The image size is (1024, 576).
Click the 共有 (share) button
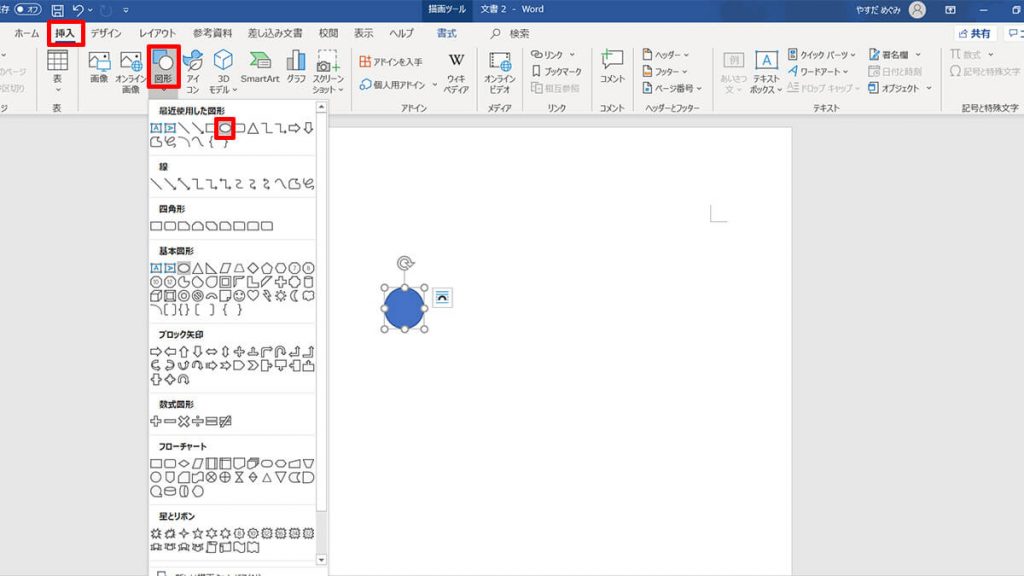(x=975, y=33)
